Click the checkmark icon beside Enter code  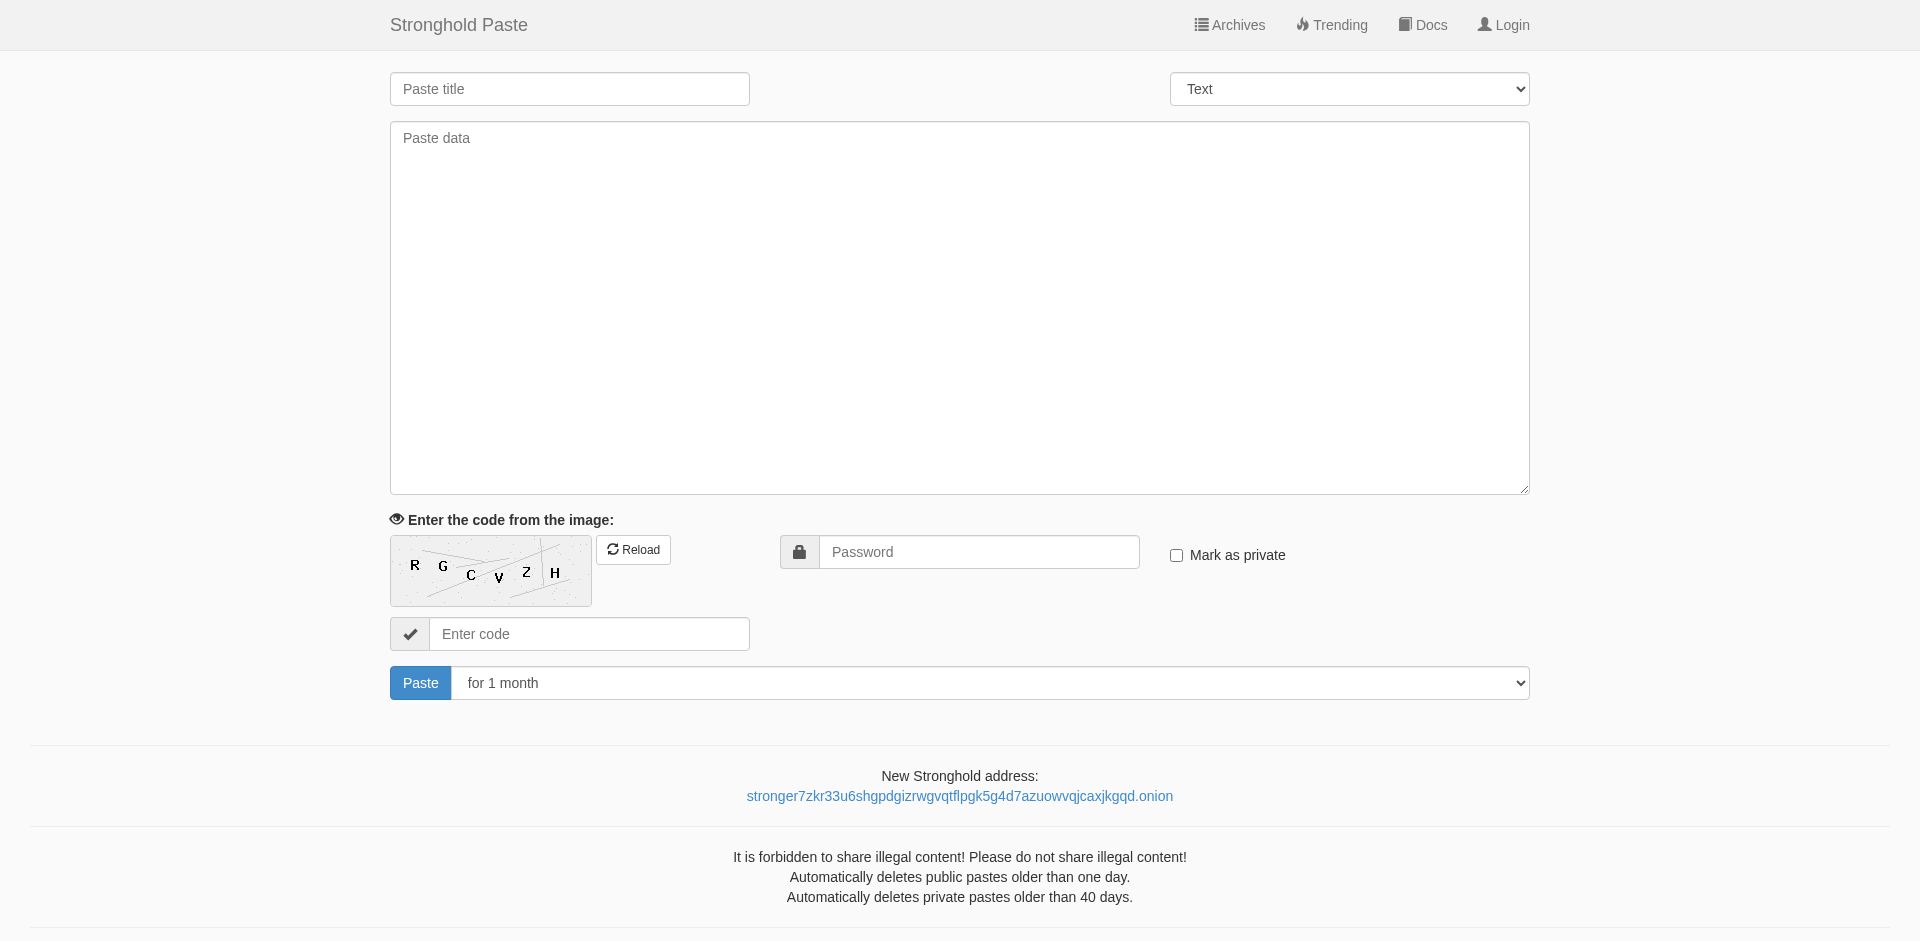(x=410, y=634)
